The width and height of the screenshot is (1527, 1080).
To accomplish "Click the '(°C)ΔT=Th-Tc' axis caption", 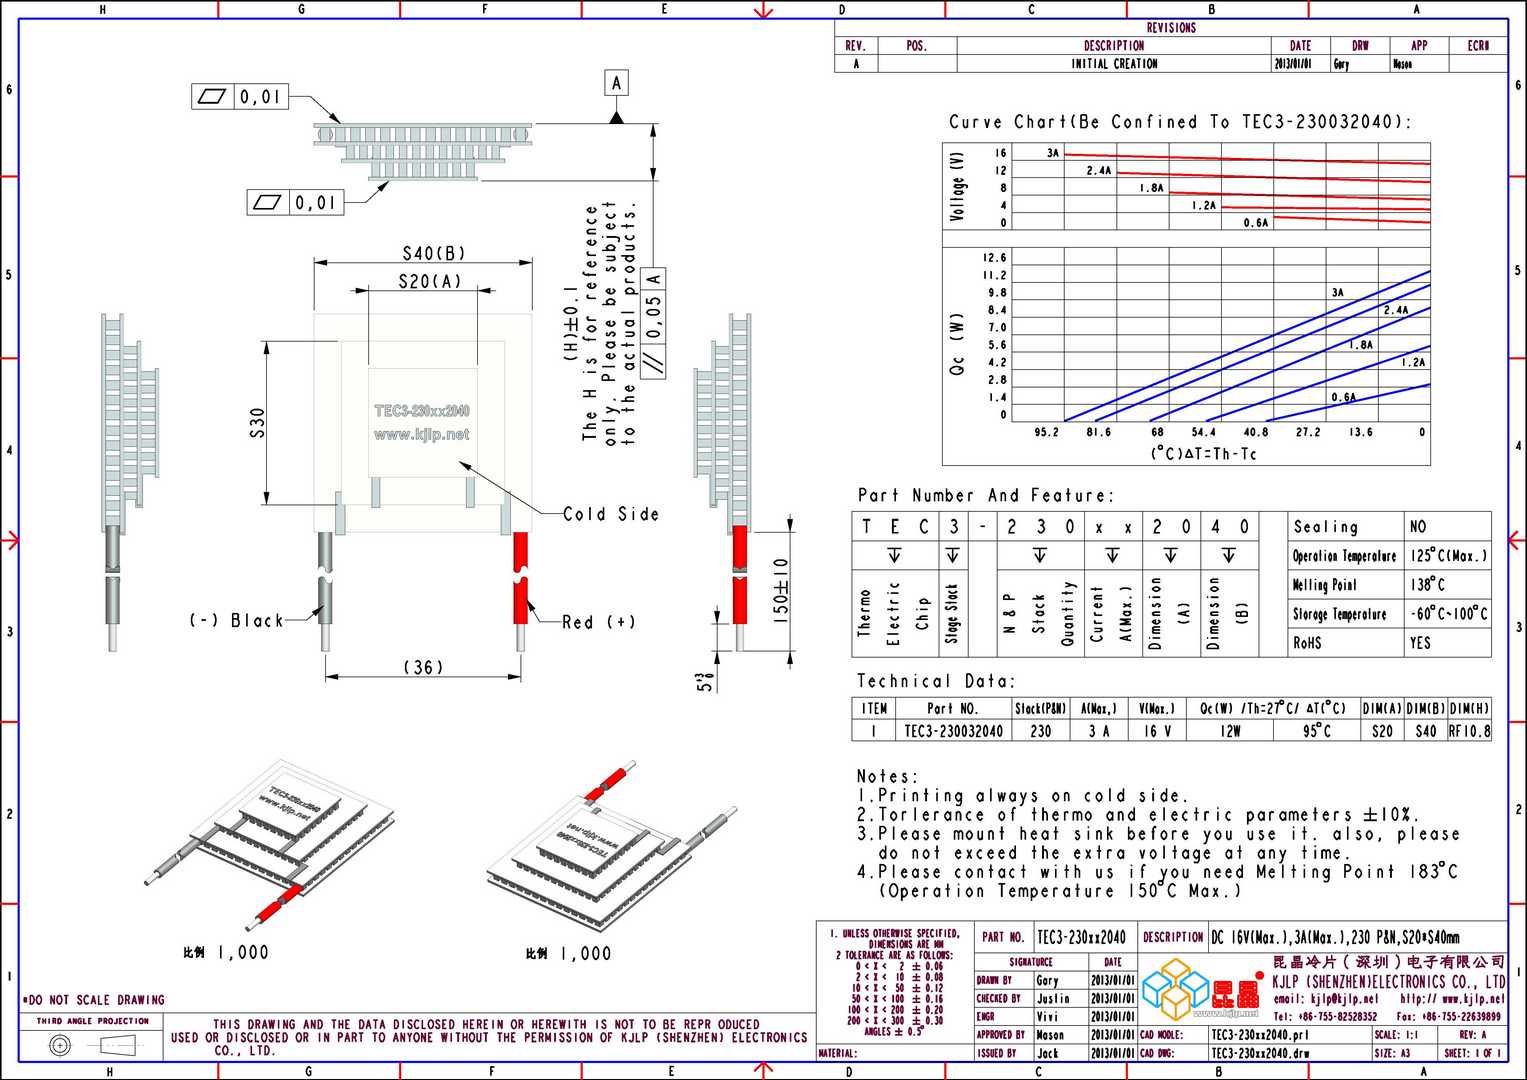I will (1203, 454).
